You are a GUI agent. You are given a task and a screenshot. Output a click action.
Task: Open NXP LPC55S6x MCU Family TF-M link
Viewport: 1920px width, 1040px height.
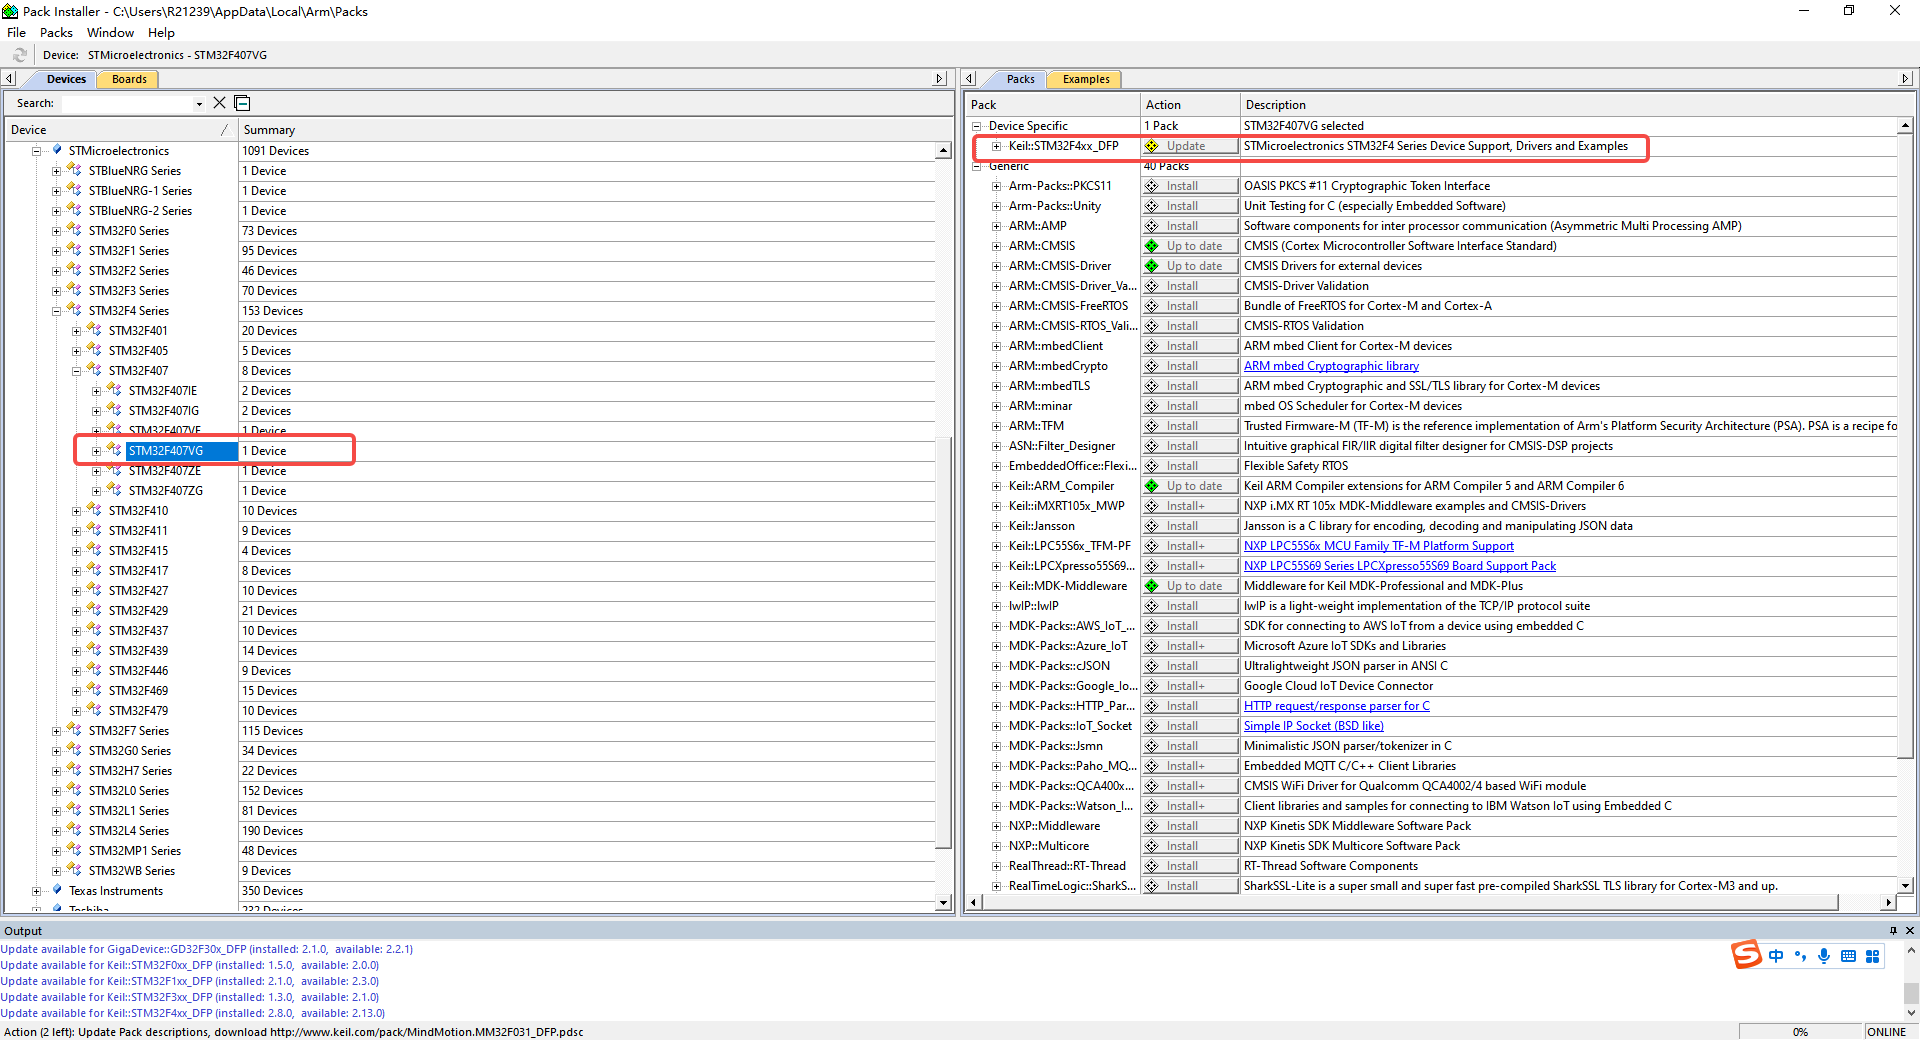(1378, 546)
